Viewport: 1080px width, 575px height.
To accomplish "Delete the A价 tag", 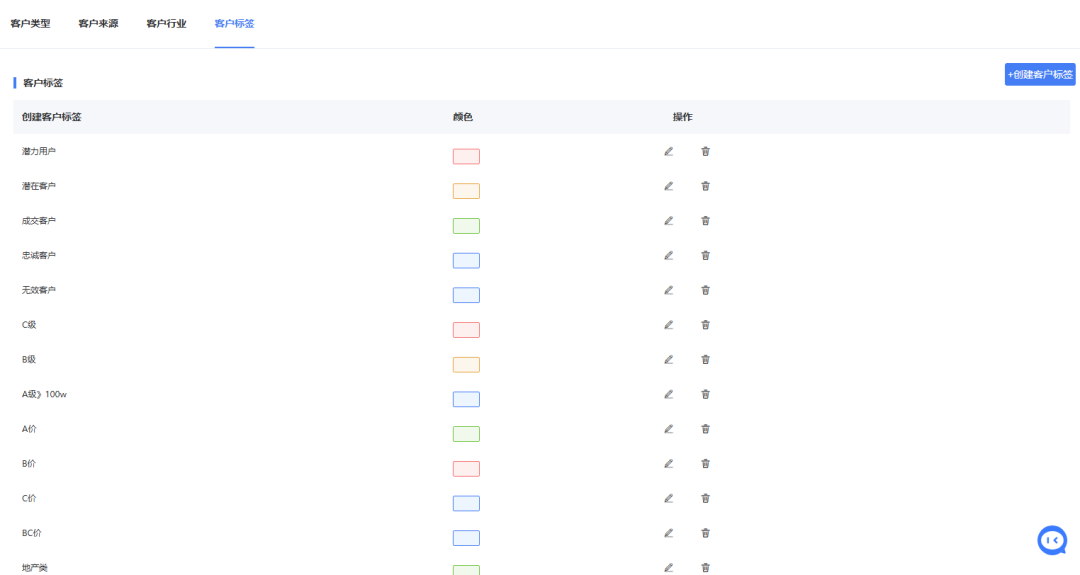I will click(705, 429).
